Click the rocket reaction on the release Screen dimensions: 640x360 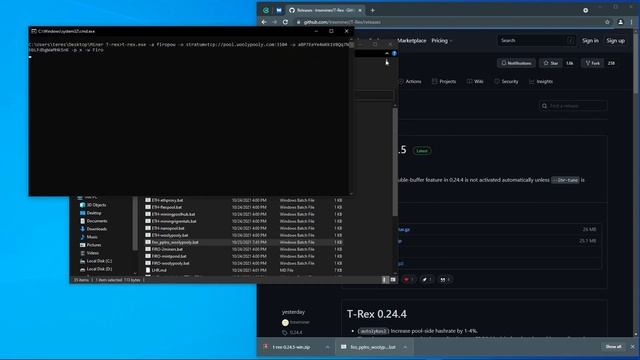(427, 280)
